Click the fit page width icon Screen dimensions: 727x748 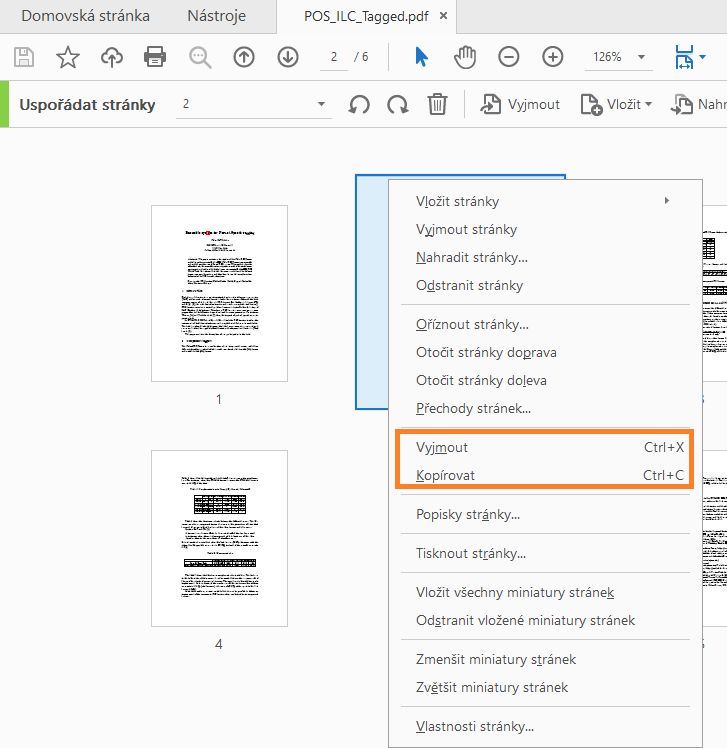click(684, 57)
